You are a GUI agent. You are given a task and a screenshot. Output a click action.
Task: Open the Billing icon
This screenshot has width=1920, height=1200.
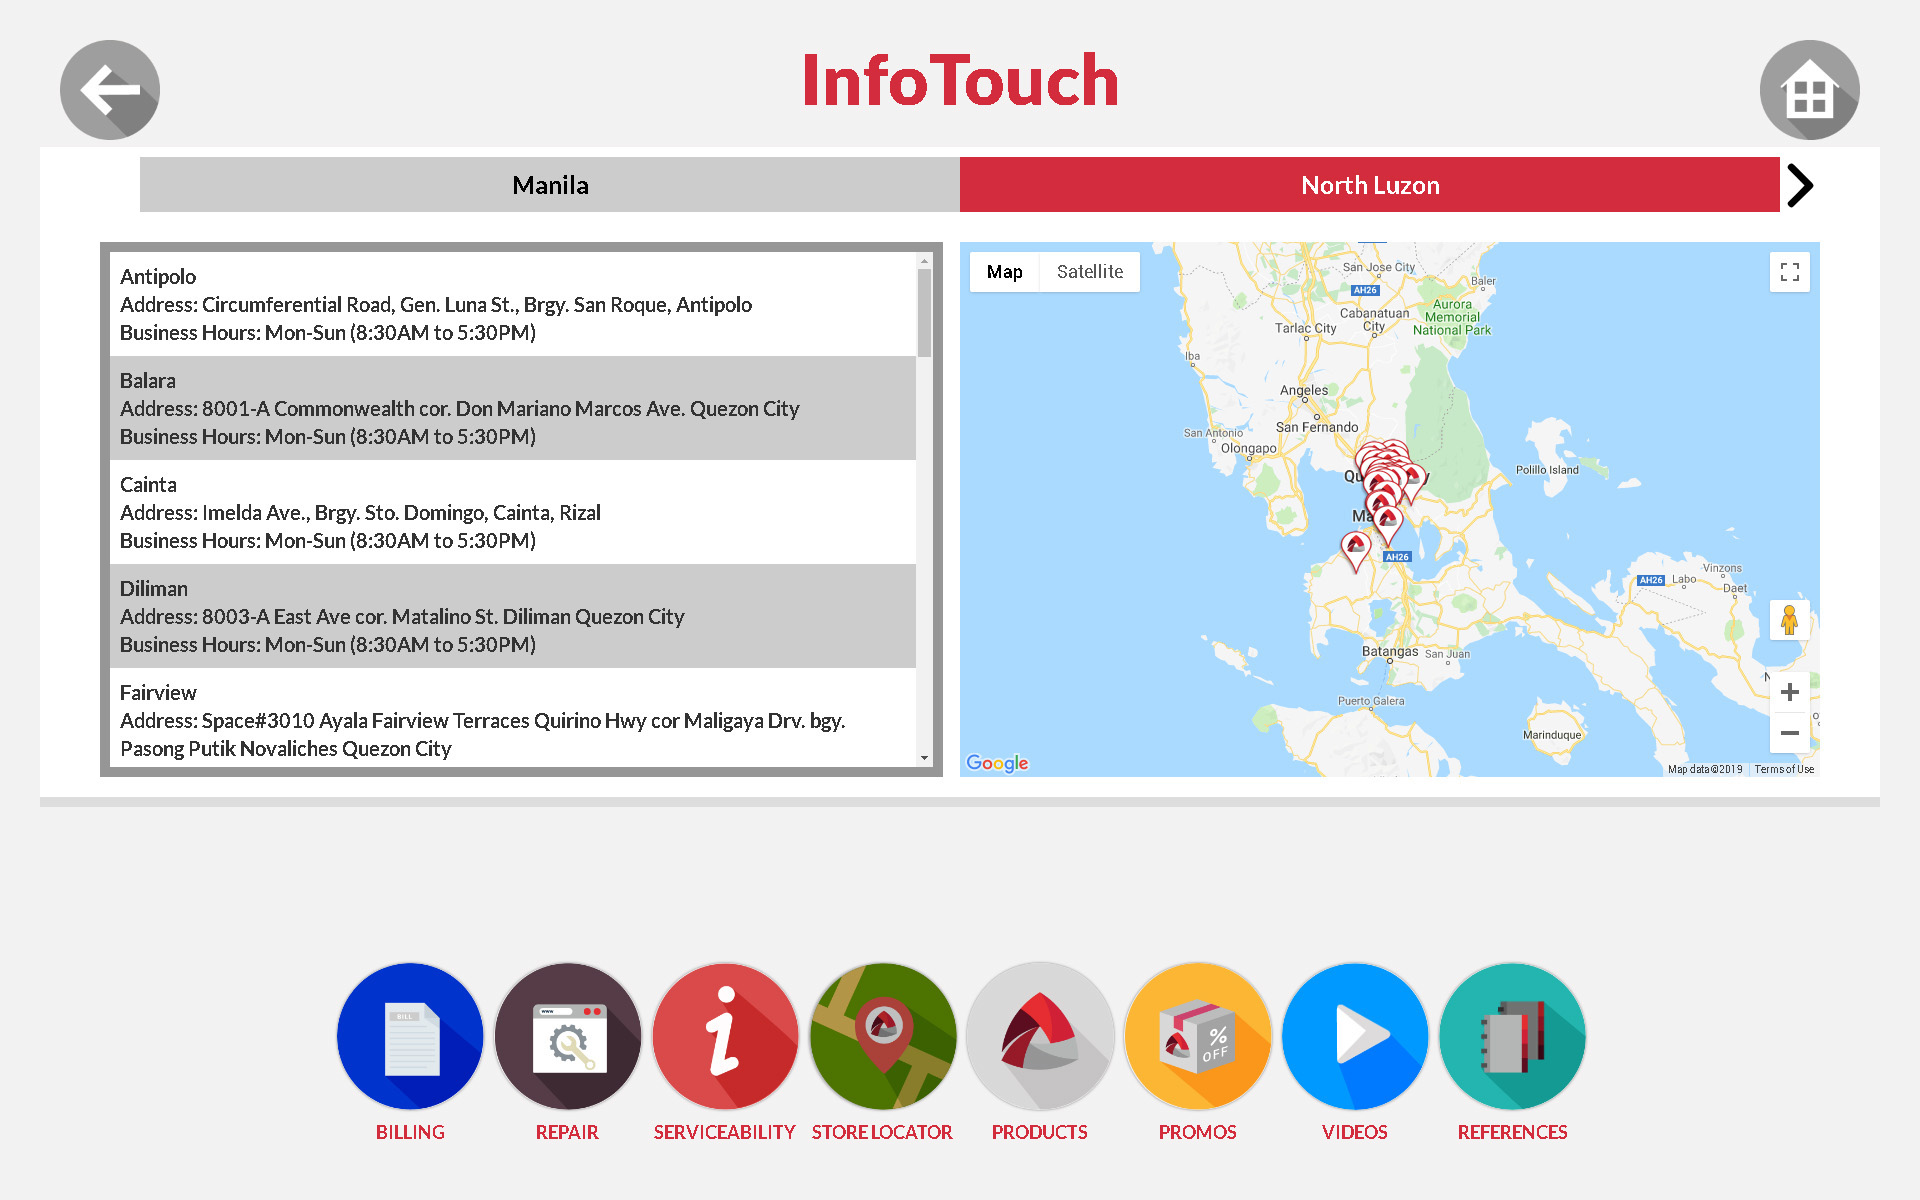pyautogui.click(x=410, y=1036)
